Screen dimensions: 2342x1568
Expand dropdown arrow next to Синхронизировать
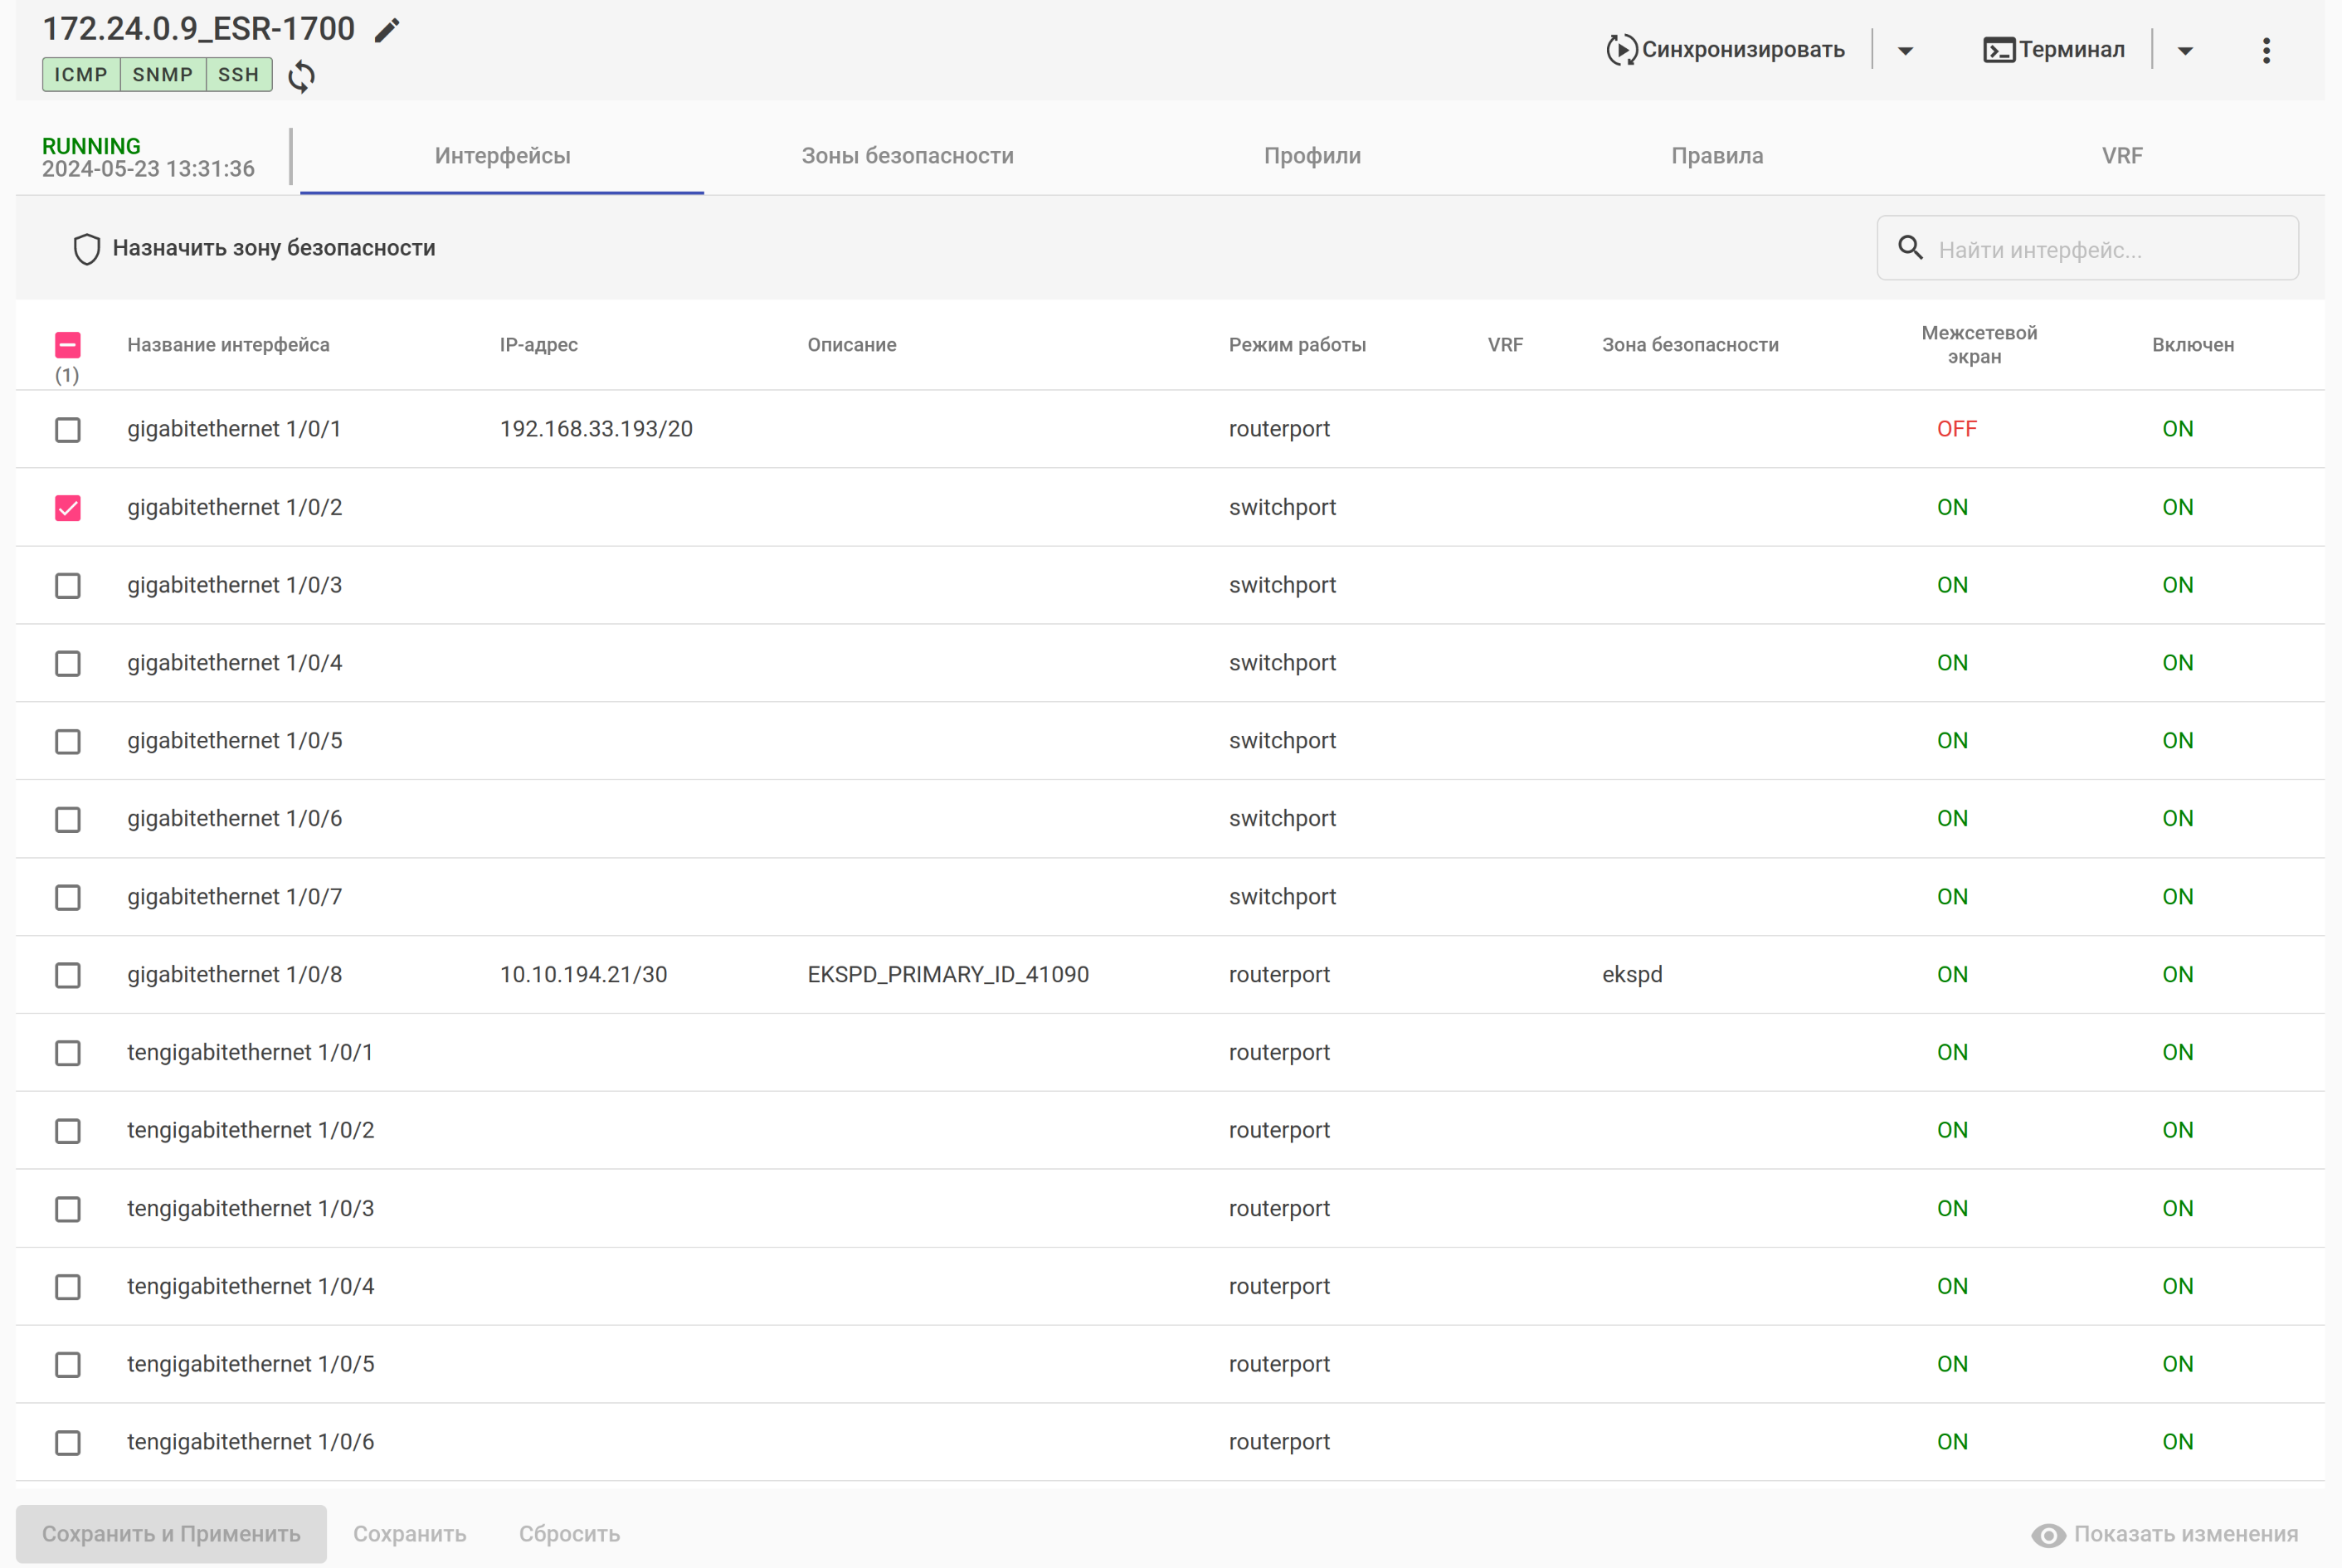(1905, 51)
